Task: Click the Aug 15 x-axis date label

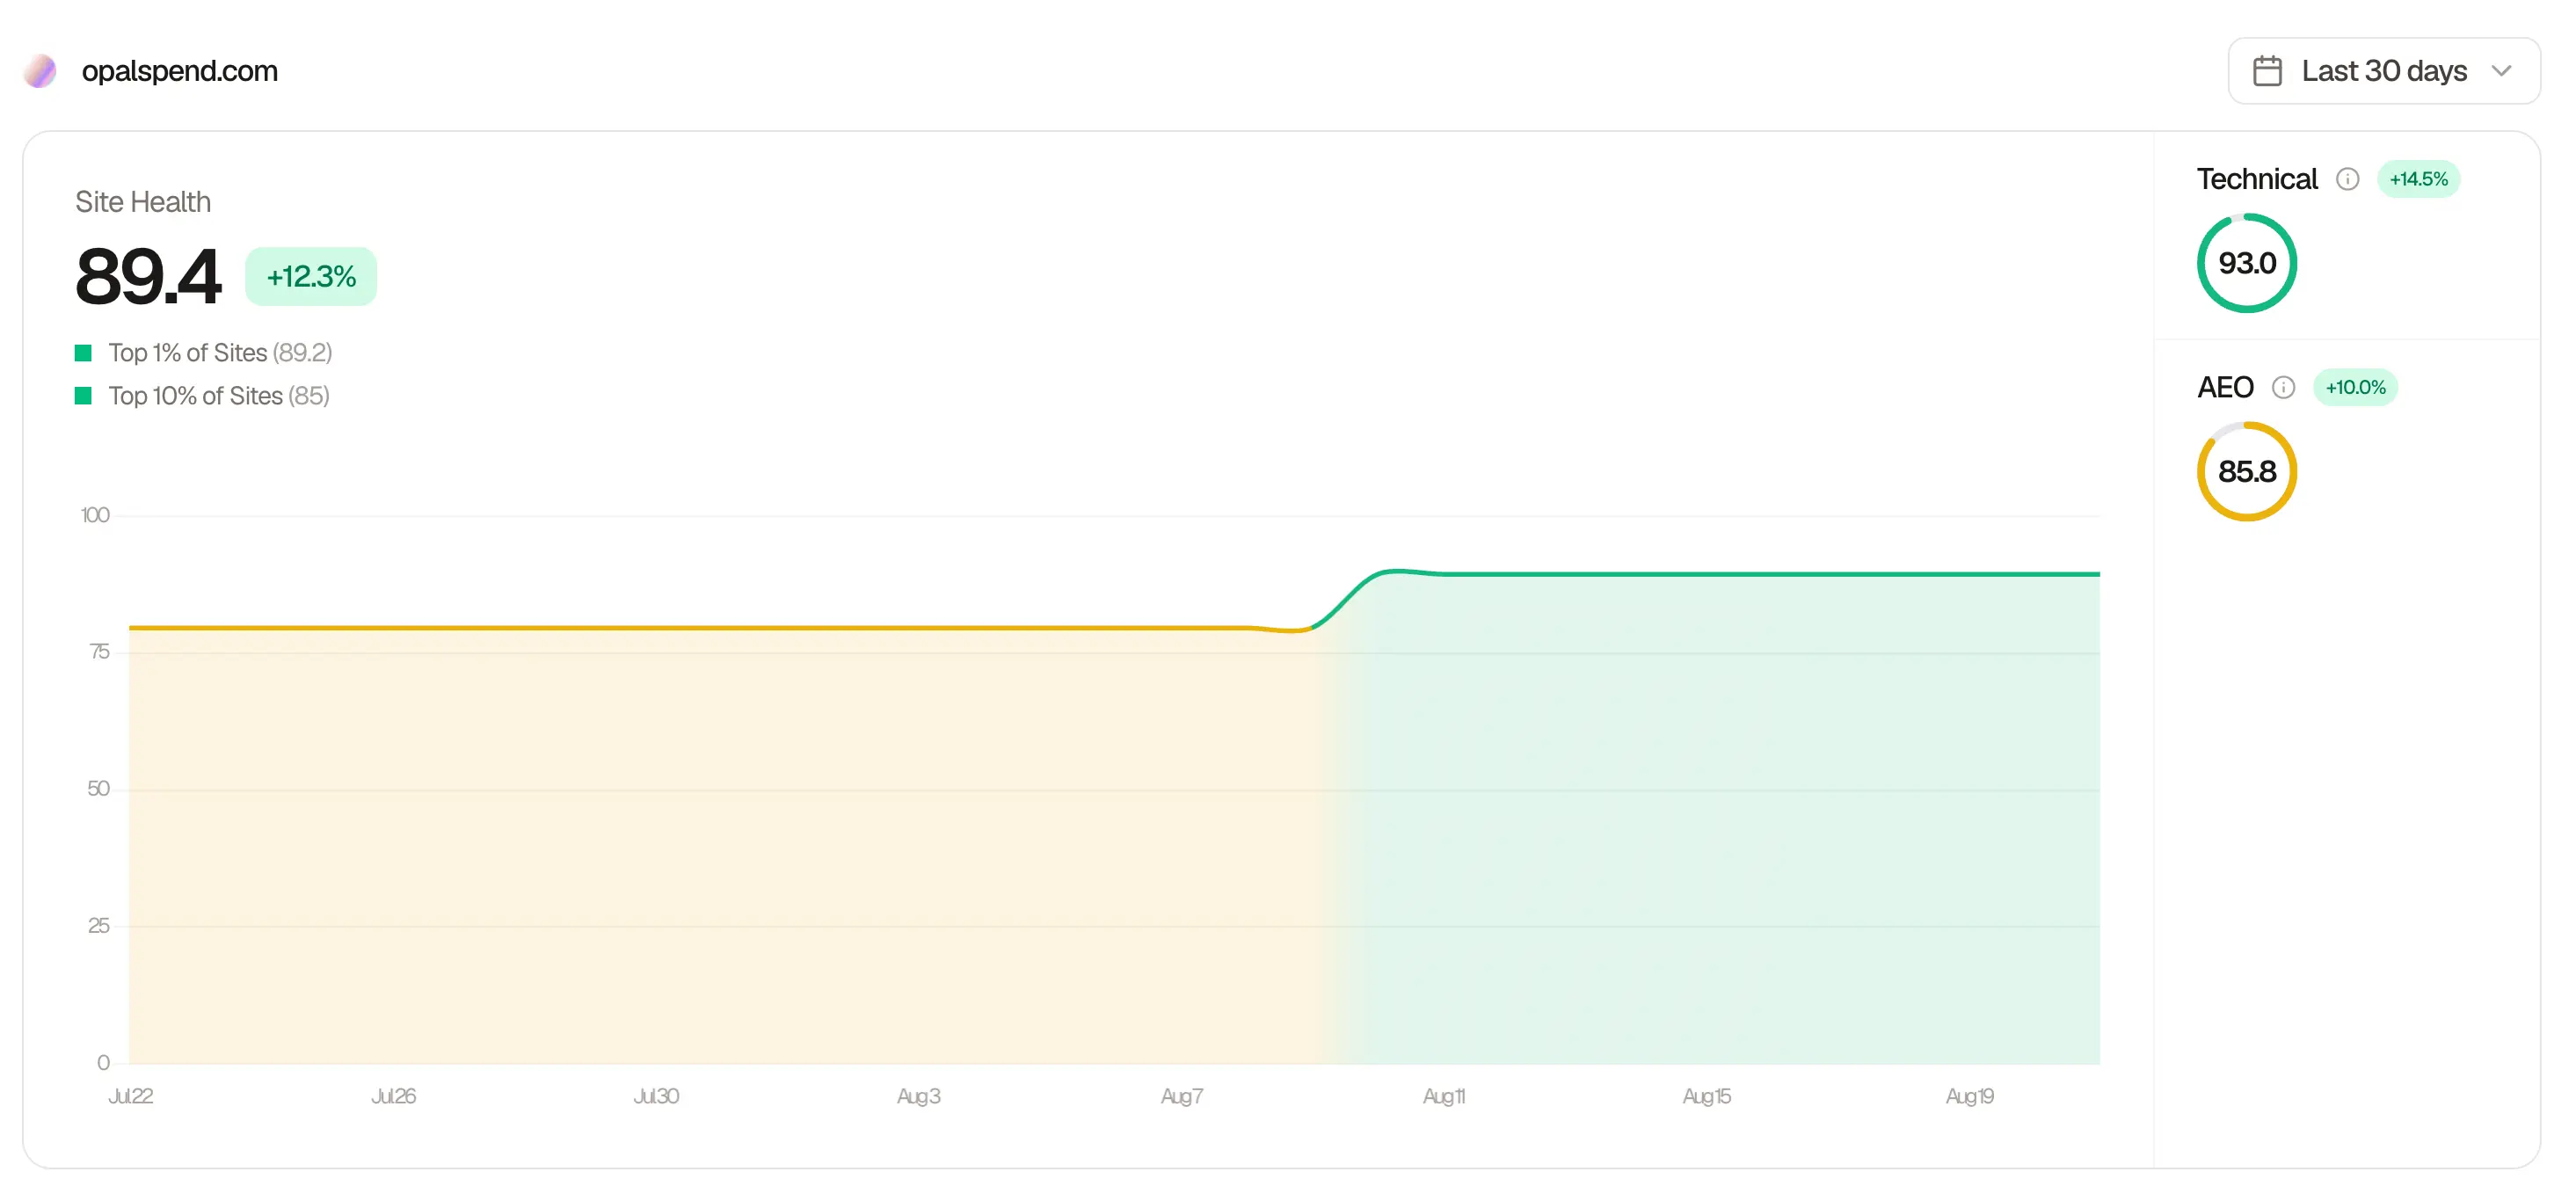Action: click(1706, 1096)
